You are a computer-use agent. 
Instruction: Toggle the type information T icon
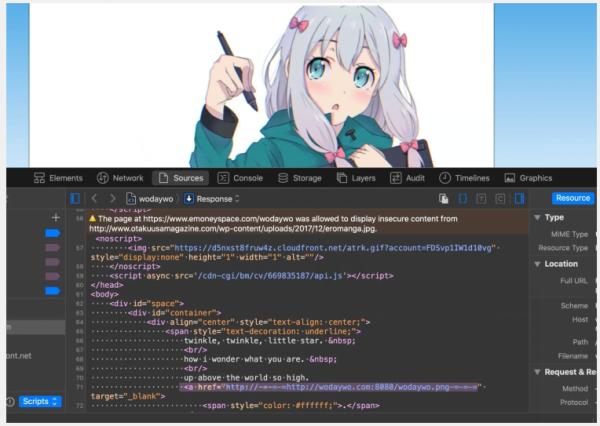[481, 199]
